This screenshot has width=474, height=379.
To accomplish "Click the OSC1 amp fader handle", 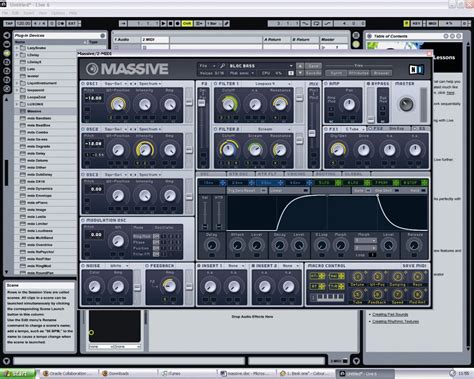I will point(189,102).
